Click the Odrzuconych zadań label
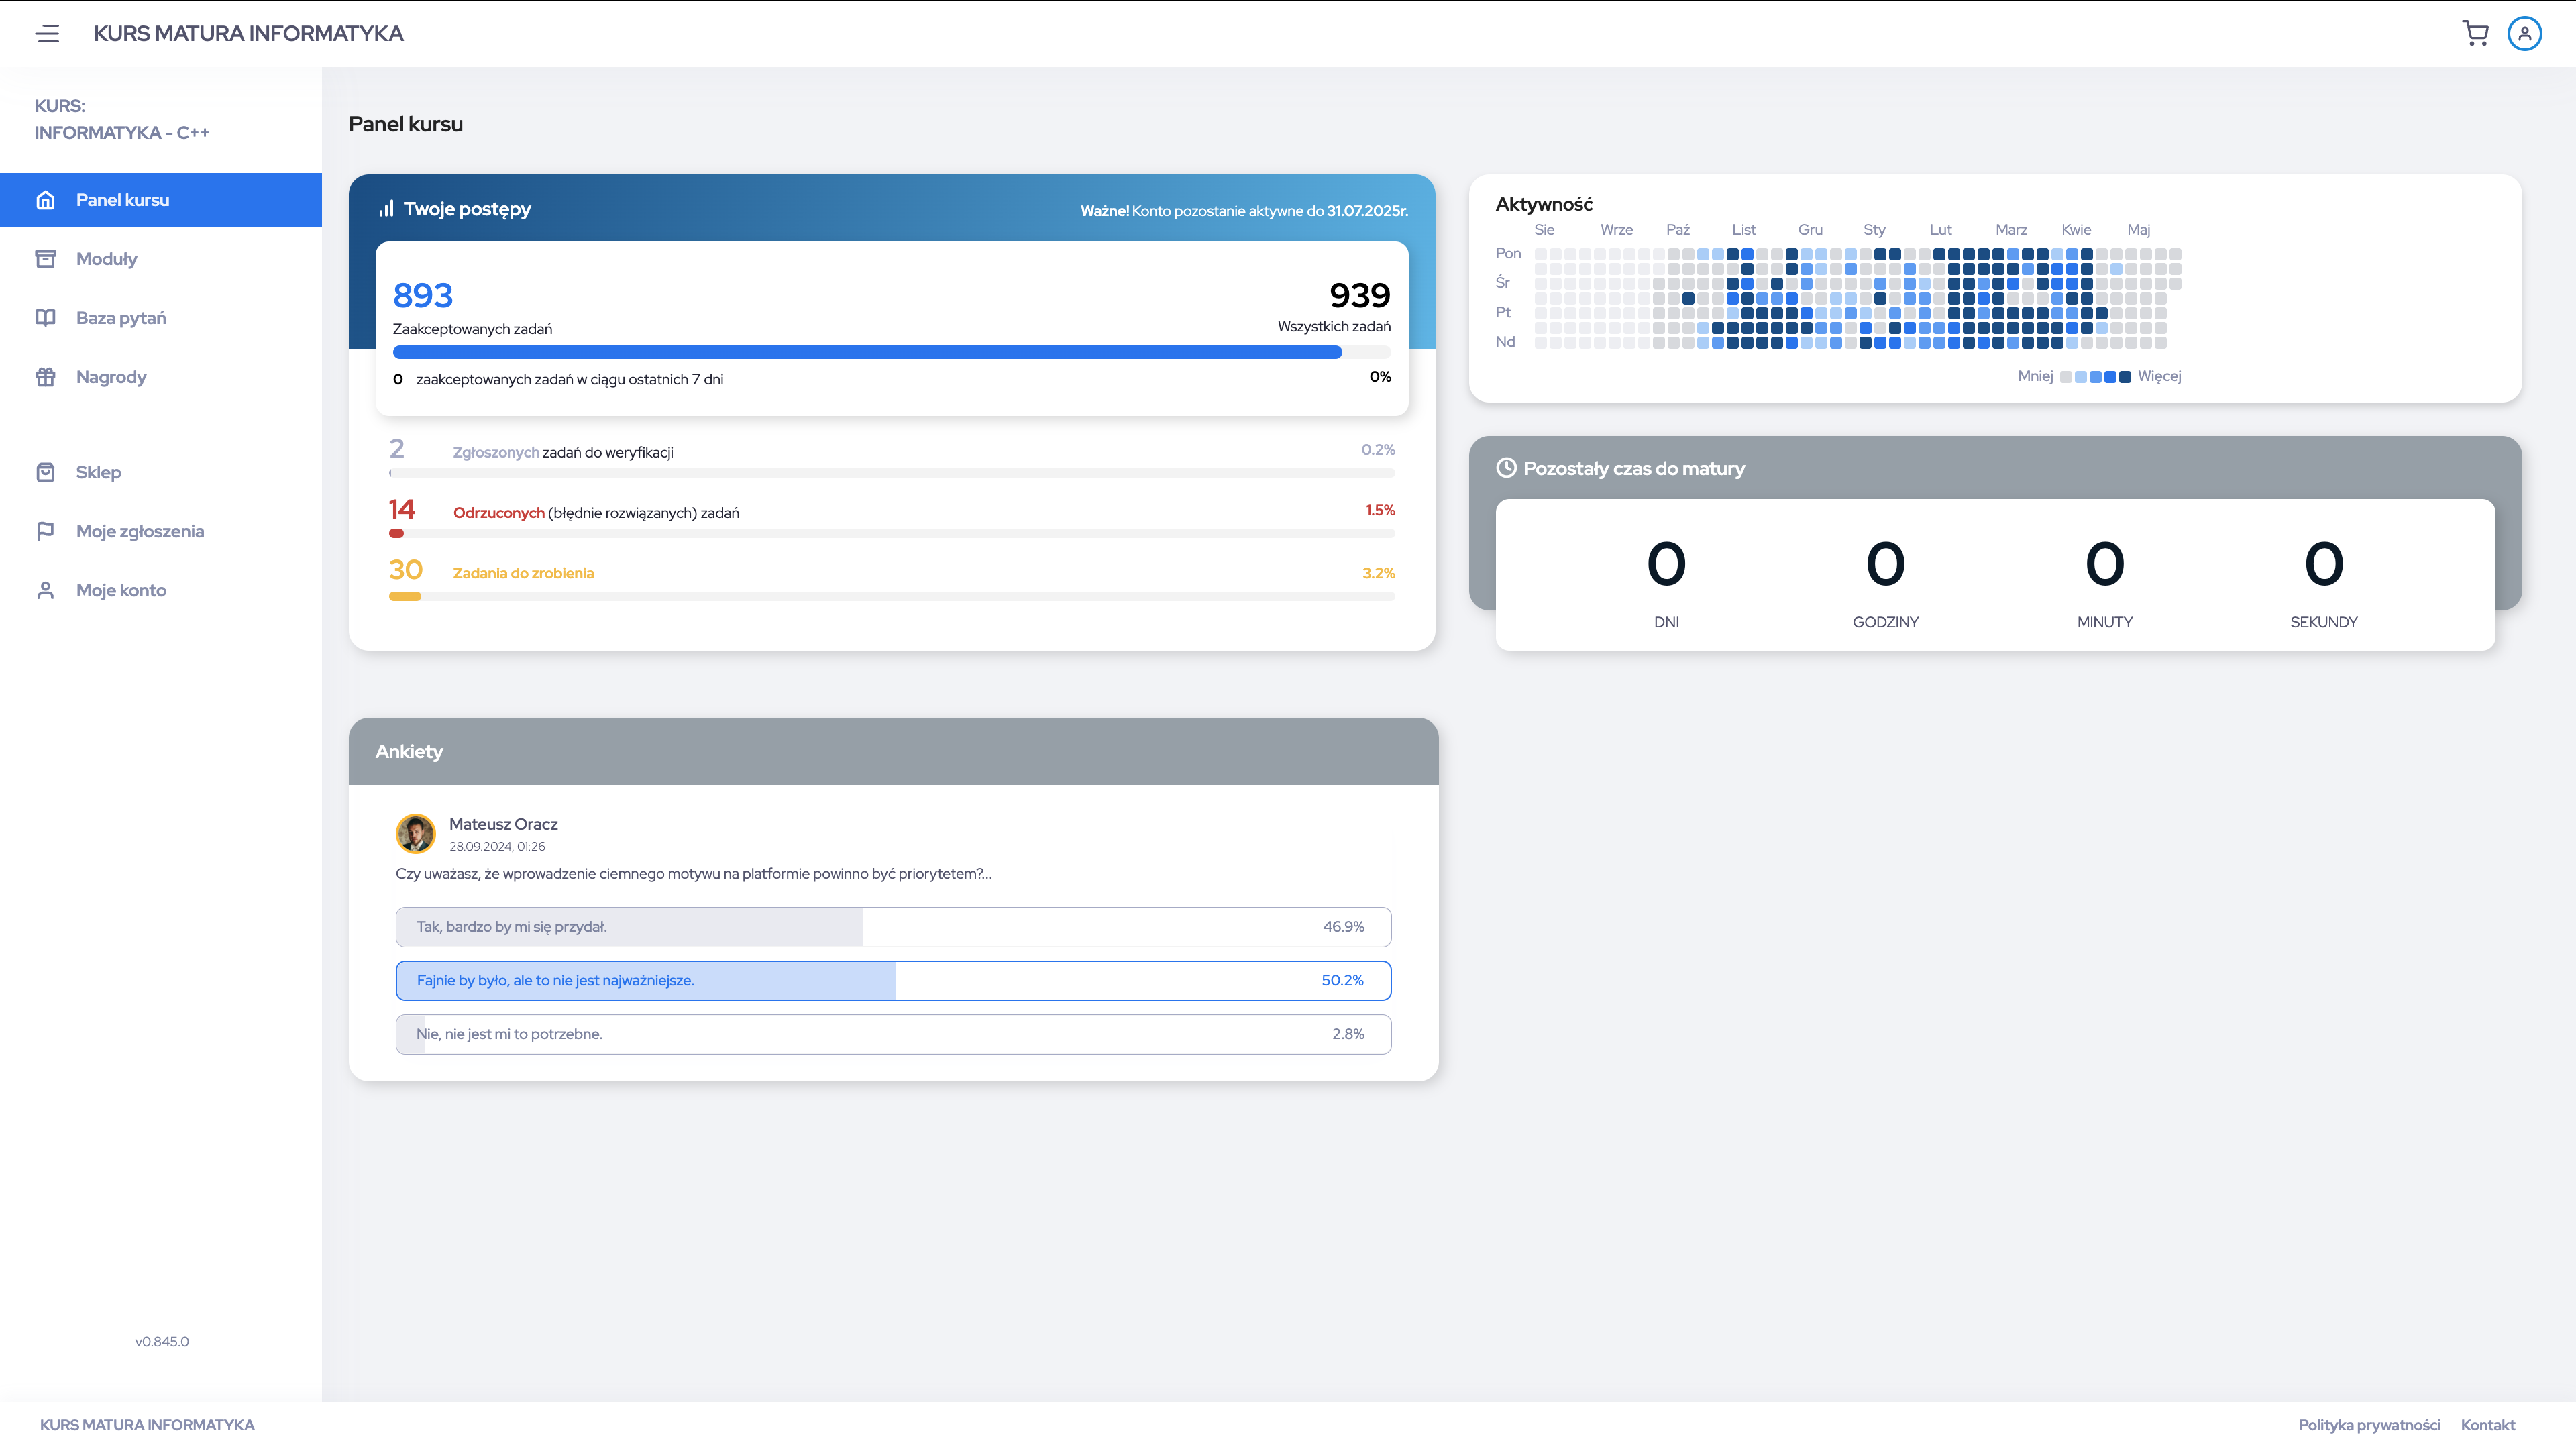The width and height of the screenshot is (2576, 1449). click(x=596, y=513)
